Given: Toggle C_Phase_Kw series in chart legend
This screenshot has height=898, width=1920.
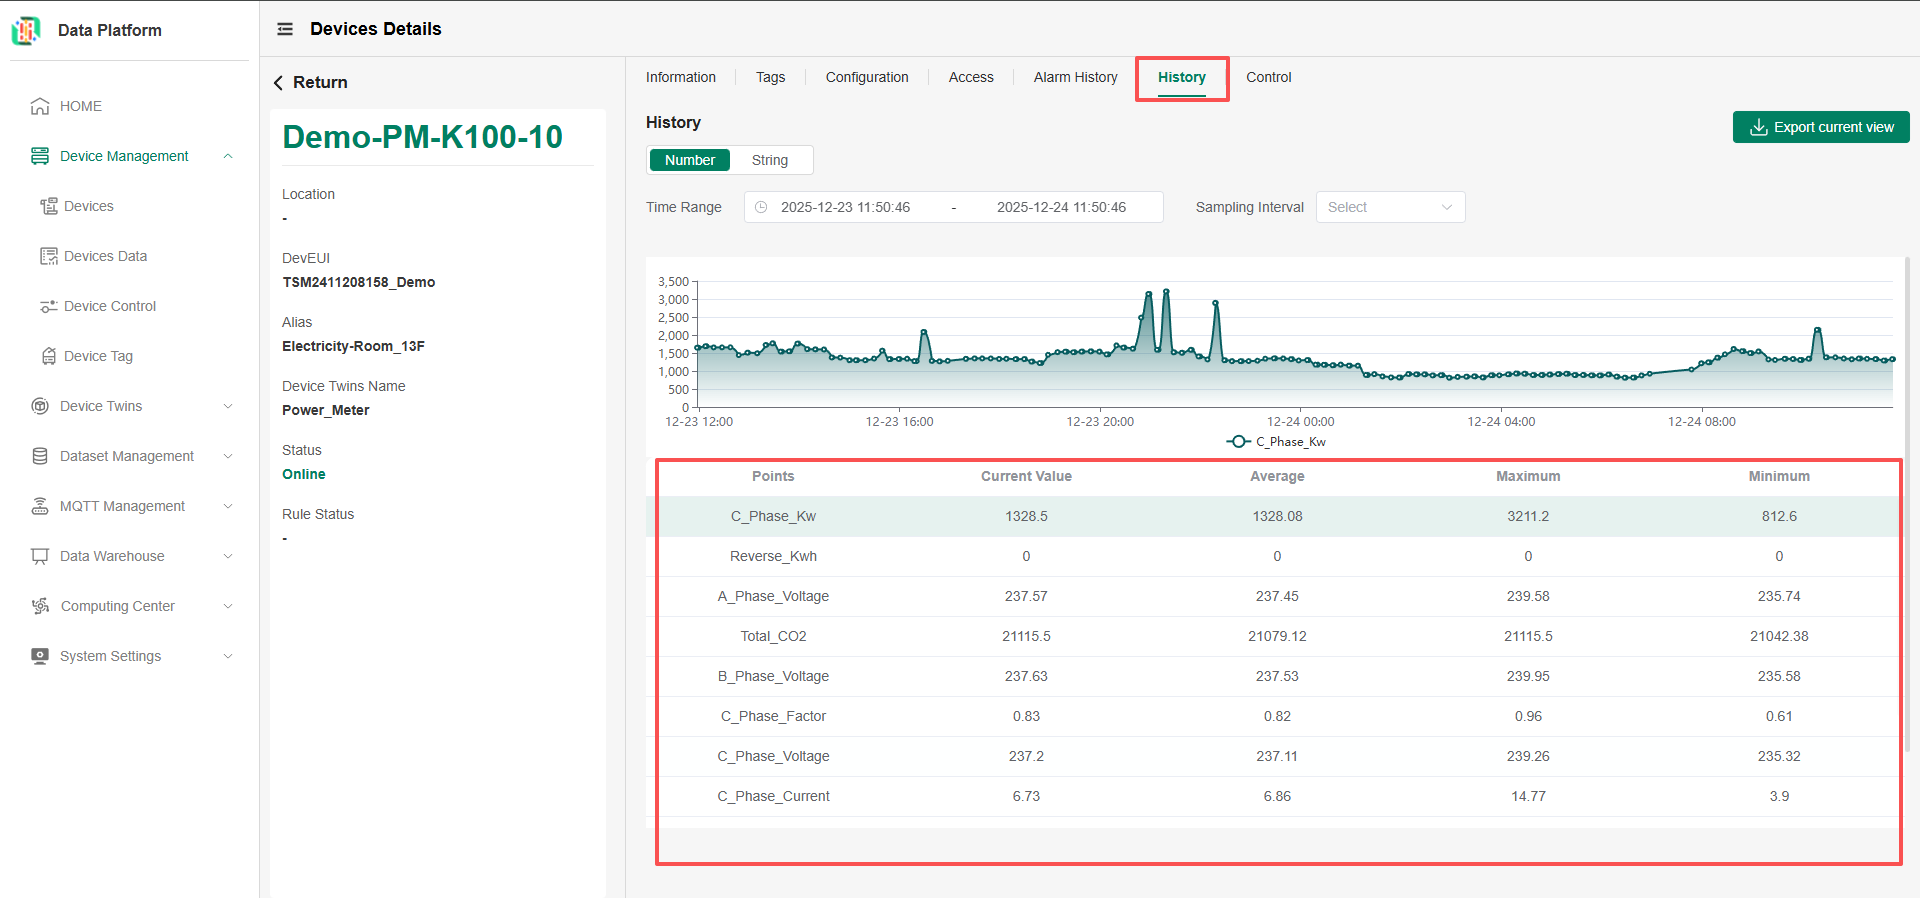Looking at the screenshot, I should [x=1276, y=442].
